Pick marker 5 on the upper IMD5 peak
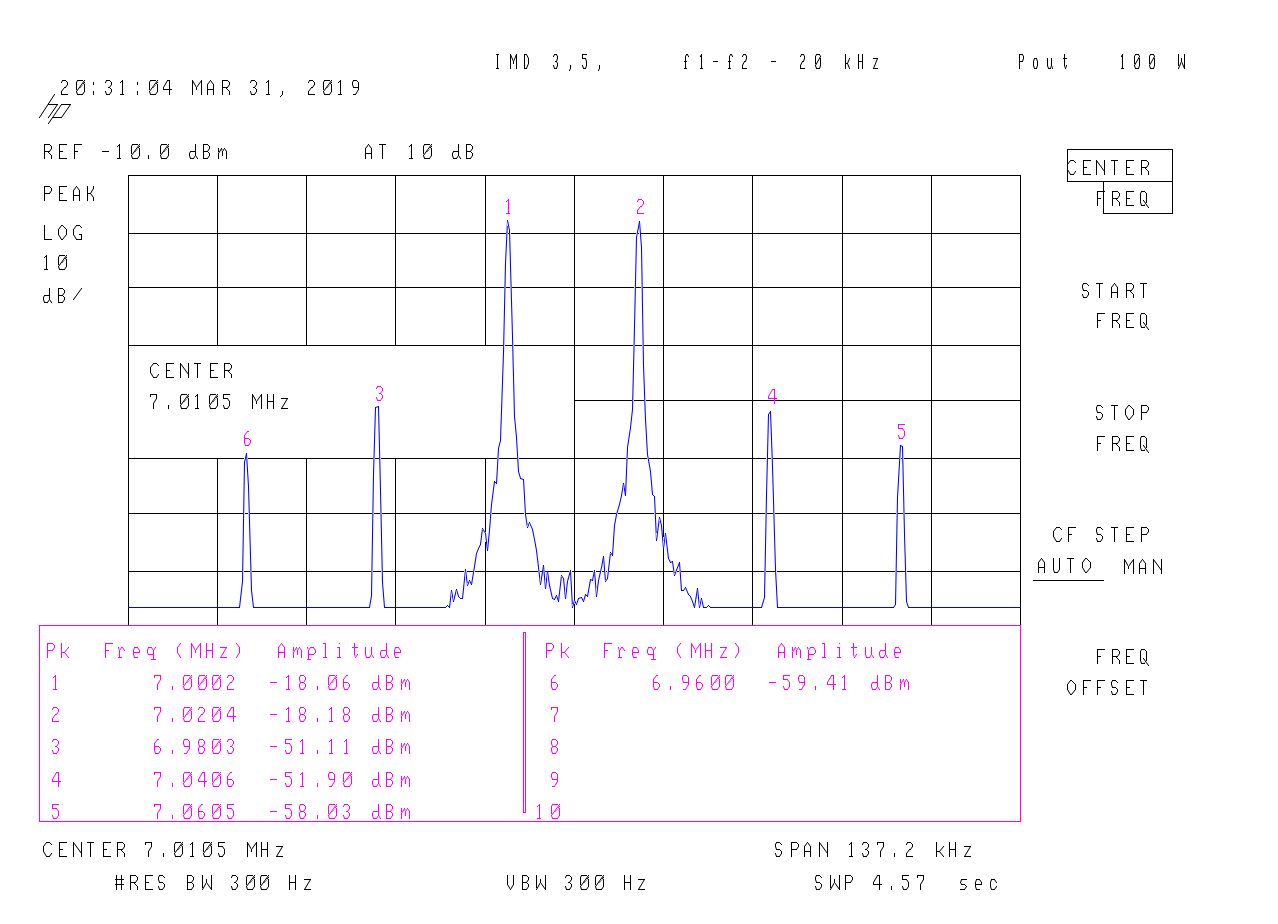 901,432
